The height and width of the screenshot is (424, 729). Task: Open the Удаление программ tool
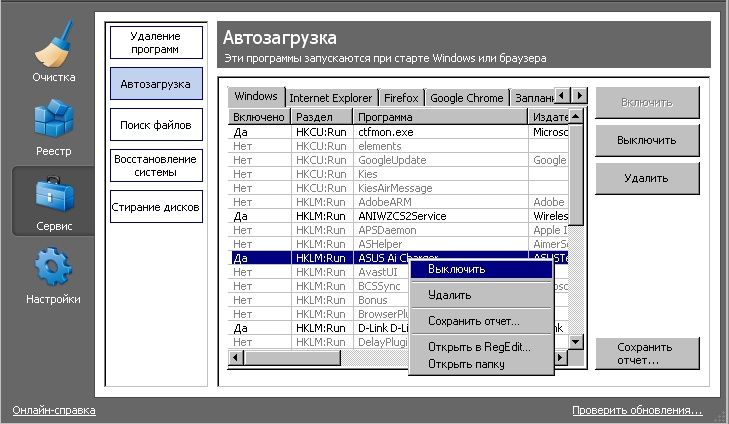pyautogui.click(x=156, y=42)
